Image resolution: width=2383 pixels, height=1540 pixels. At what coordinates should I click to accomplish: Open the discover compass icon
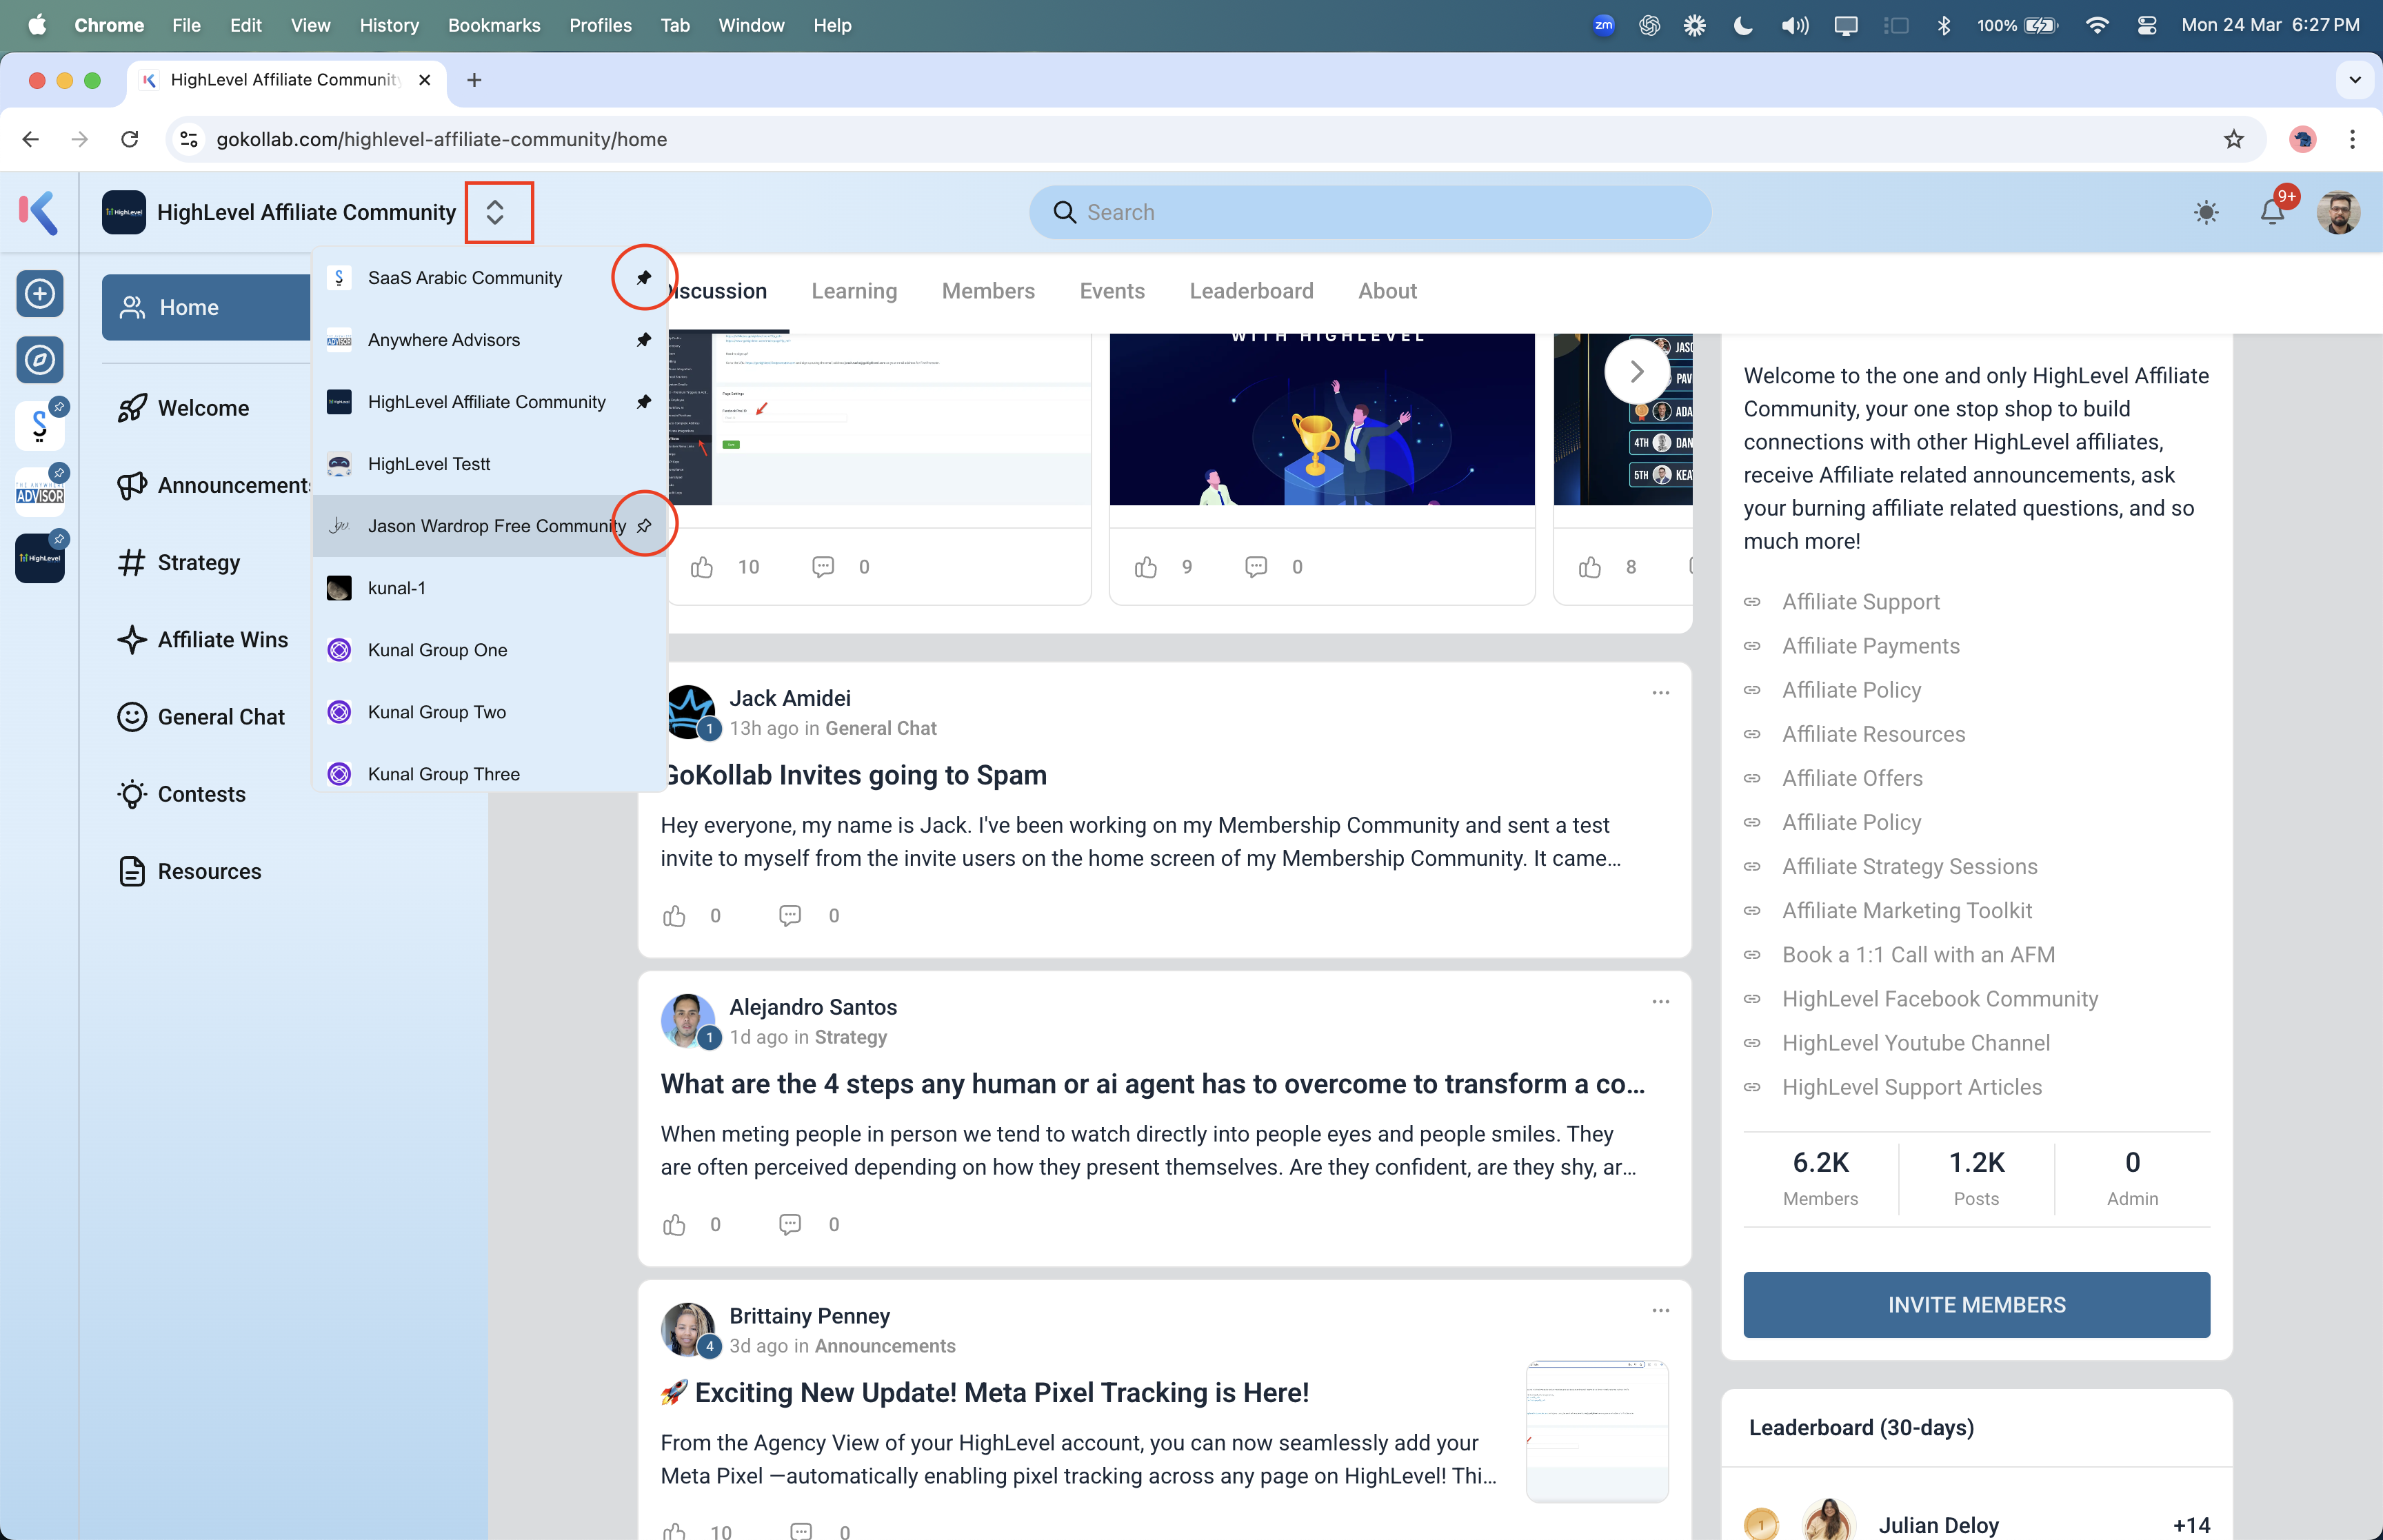click(40, 360)
